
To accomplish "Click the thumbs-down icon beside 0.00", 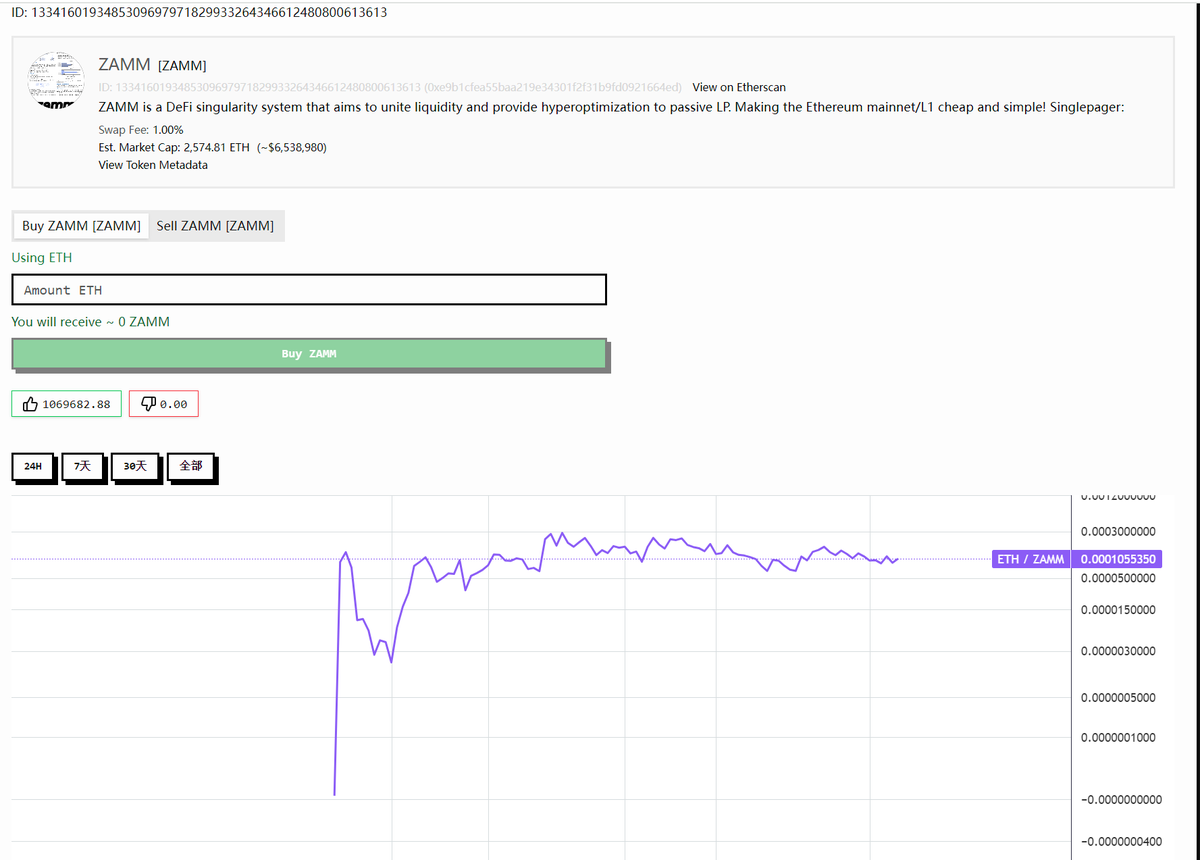I will (x=148, y=404).
